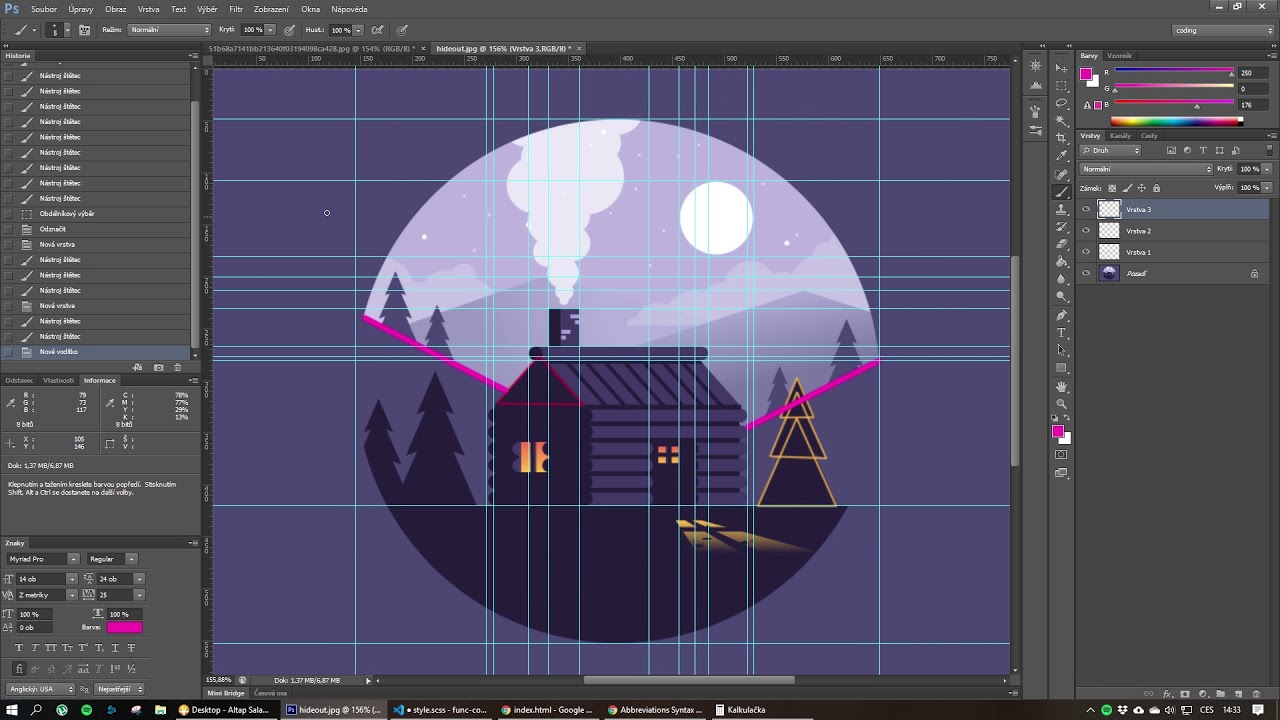1280x720 pixels.
Task: Select the Hand tool
Action: (1061, 387)
